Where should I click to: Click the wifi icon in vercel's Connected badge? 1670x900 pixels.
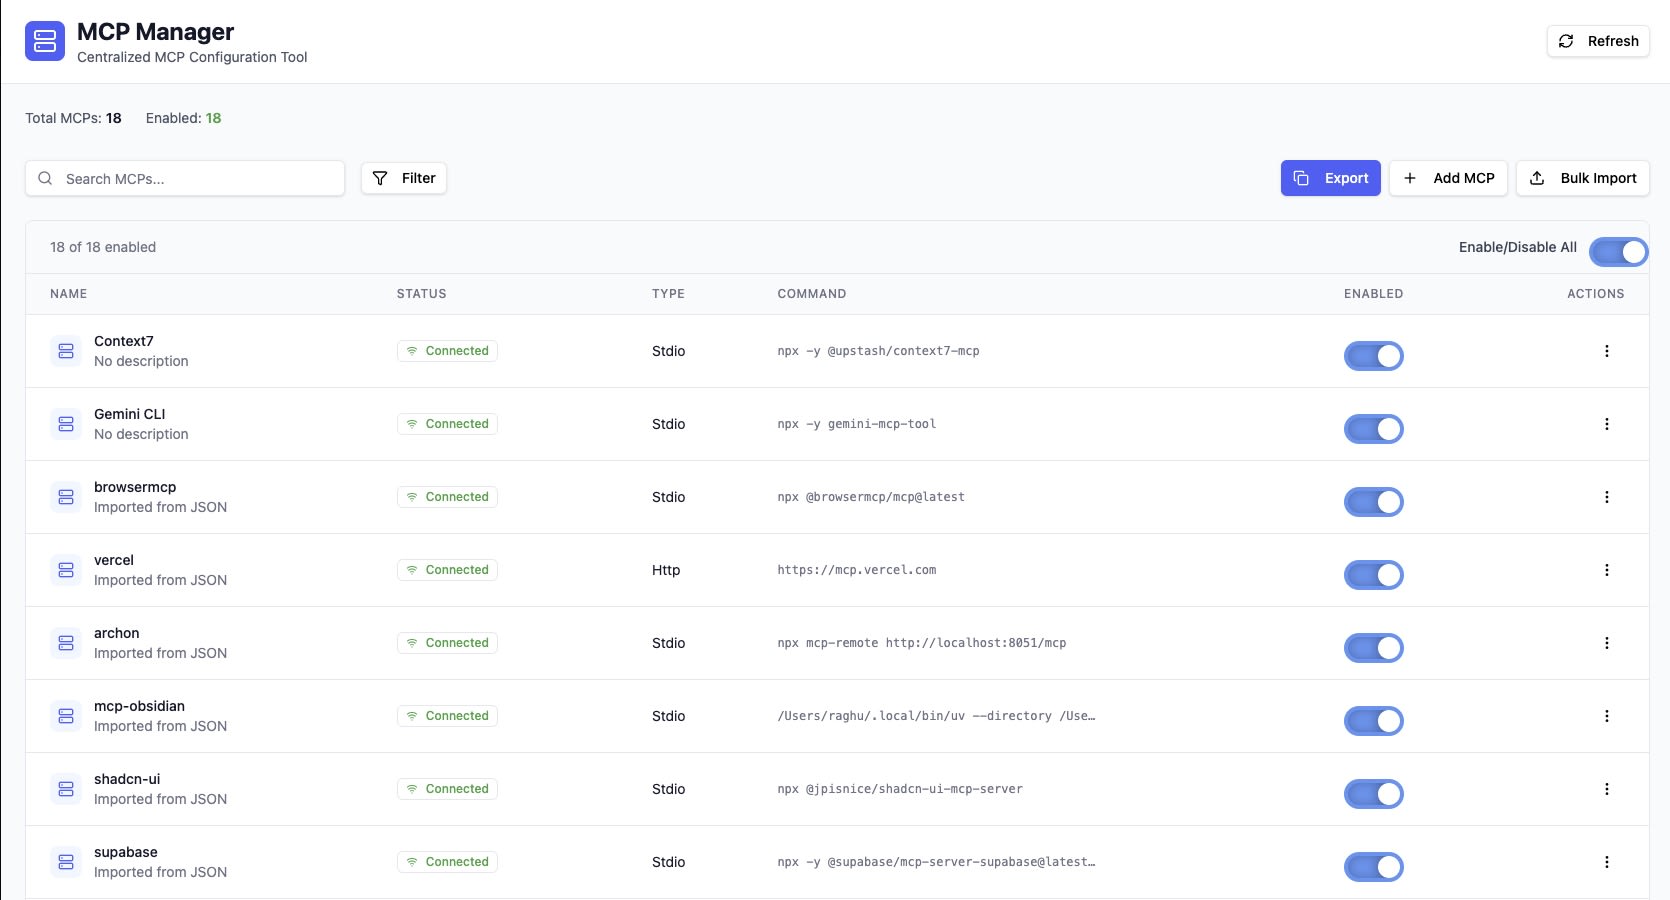[x=413, y=569]
